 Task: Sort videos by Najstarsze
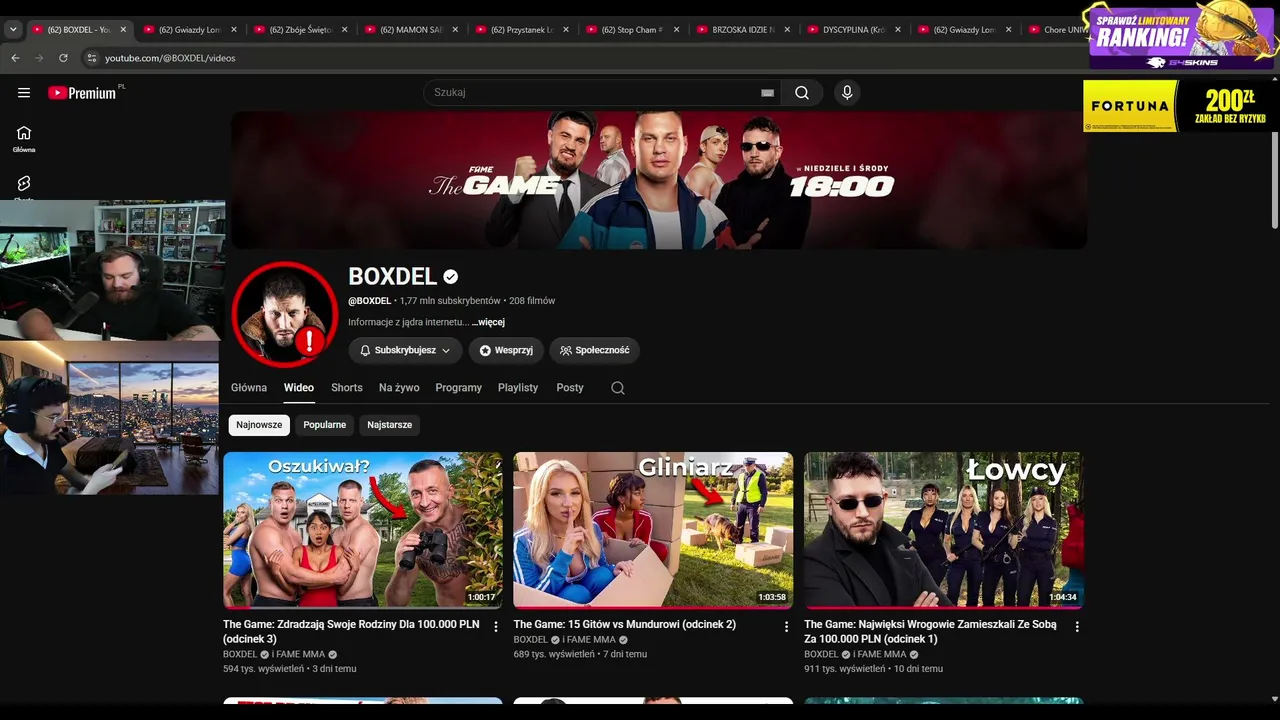390,425
